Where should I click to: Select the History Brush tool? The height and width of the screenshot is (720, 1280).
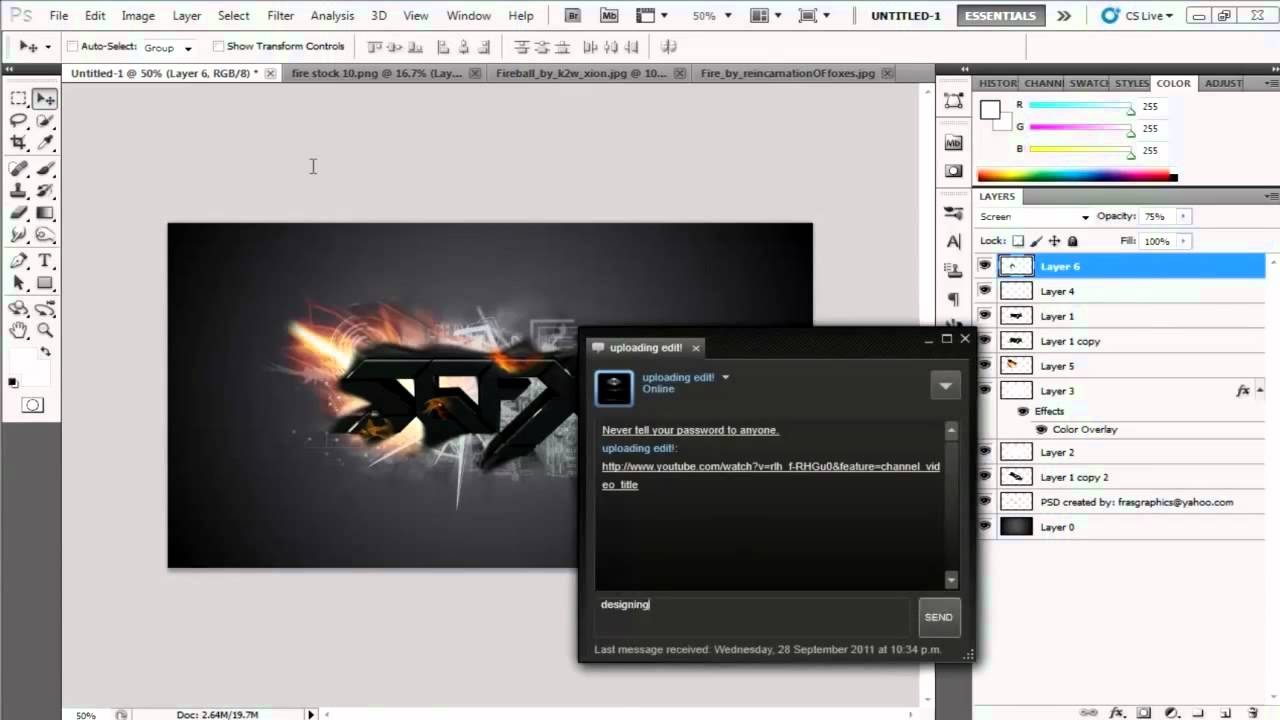pos(44,191)
